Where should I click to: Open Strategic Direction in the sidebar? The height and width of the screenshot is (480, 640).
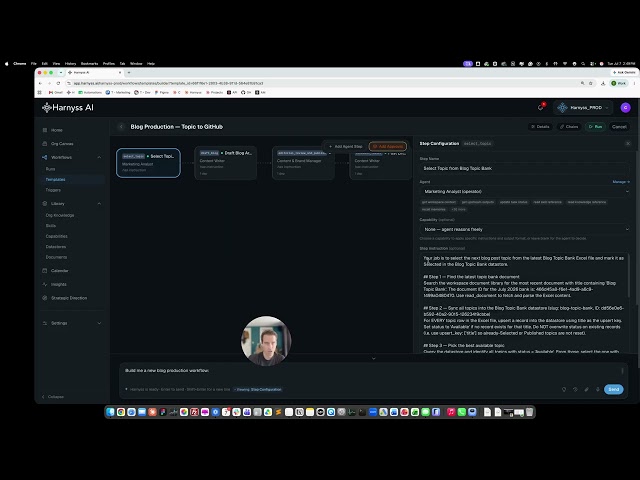tap(69, 298)
